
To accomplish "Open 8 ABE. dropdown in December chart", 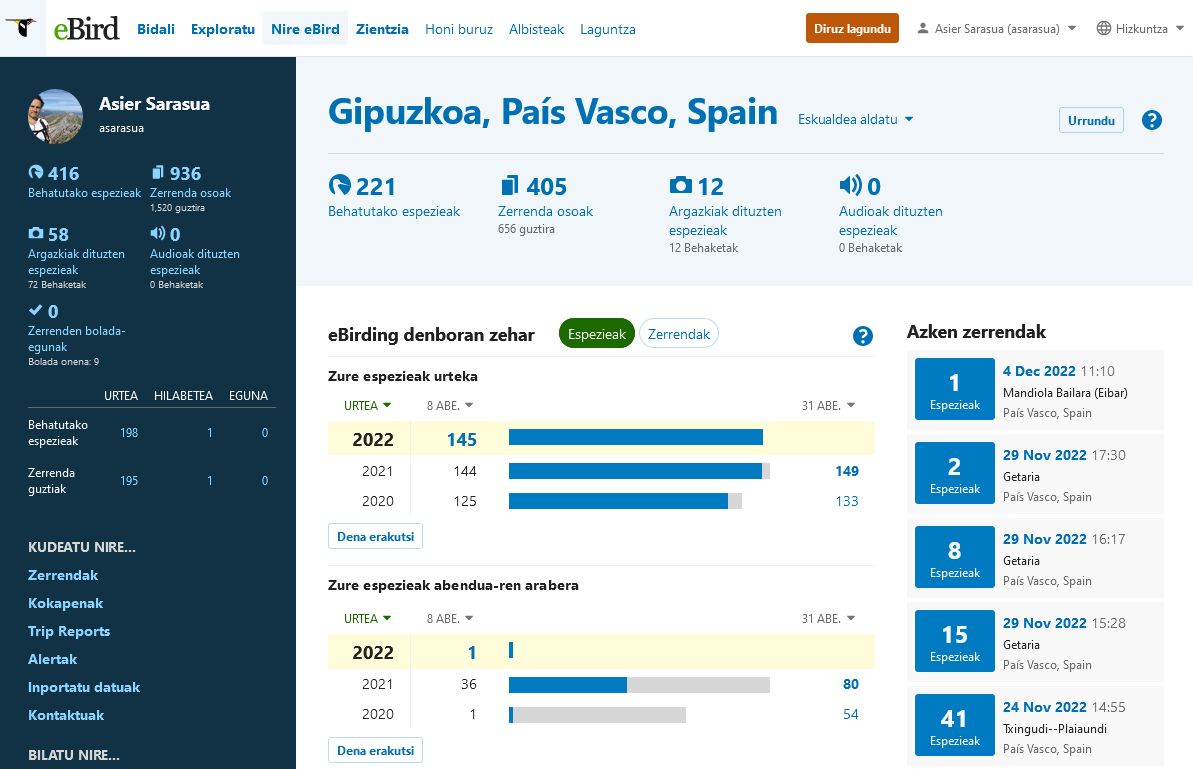I will [x=450, y=618].
